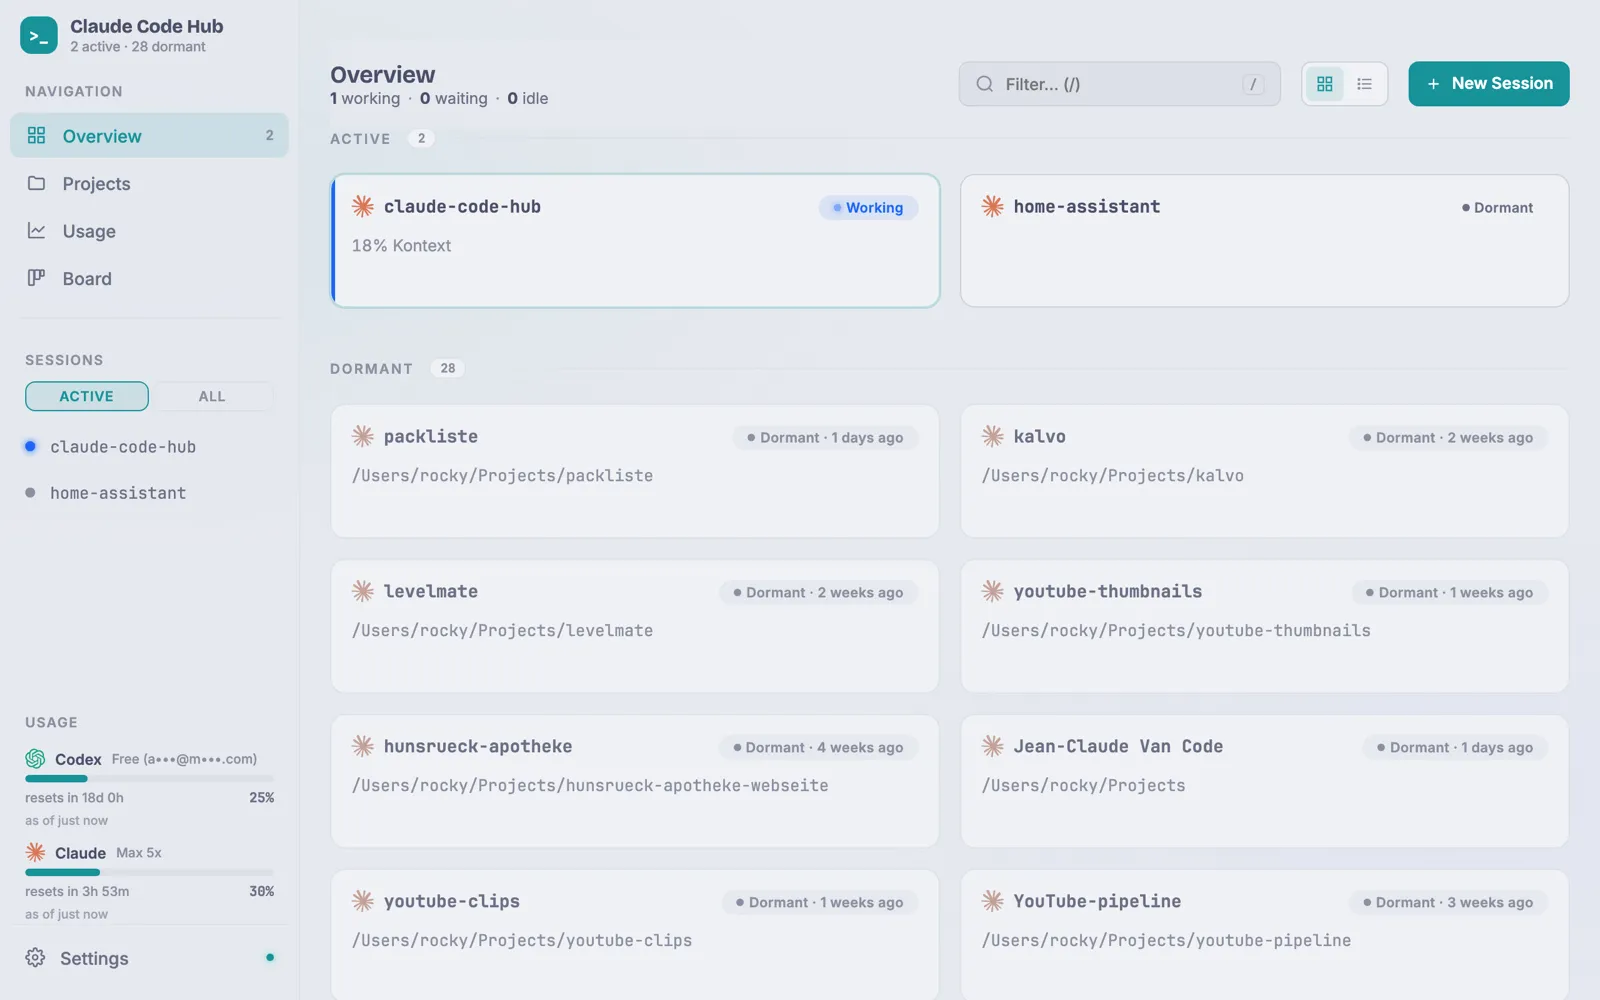Click the Claude icon on Jean-Claude Van Code card
Viewport: 1600px width, 1000px height.
pos(992,746)
